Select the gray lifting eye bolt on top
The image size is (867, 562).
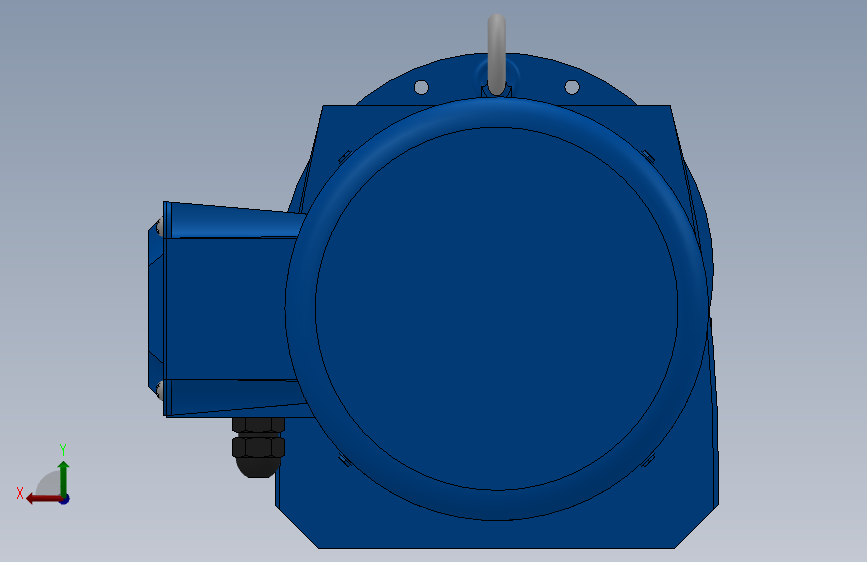[x=497, y=53]
